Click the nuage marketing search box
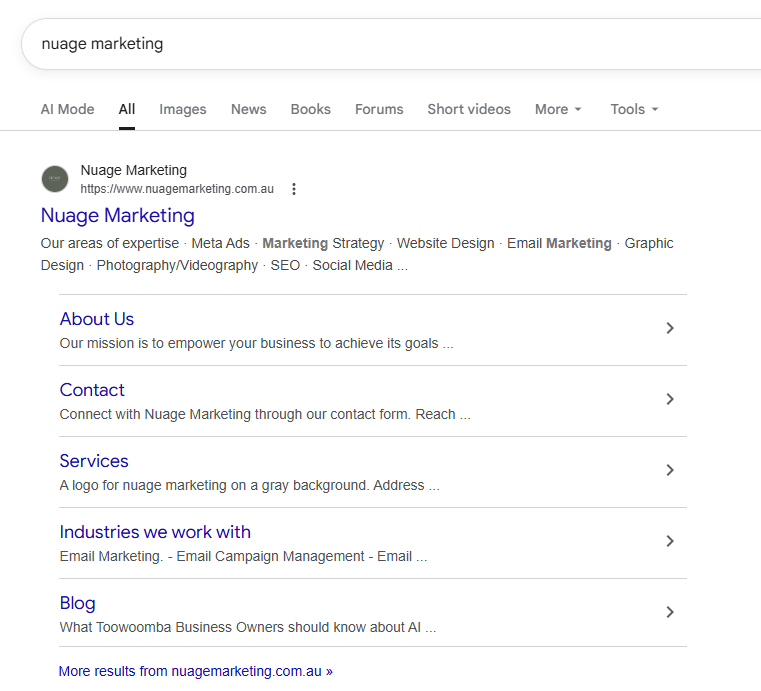This screenshot has height=691, width=761. [x=391, y=44]
